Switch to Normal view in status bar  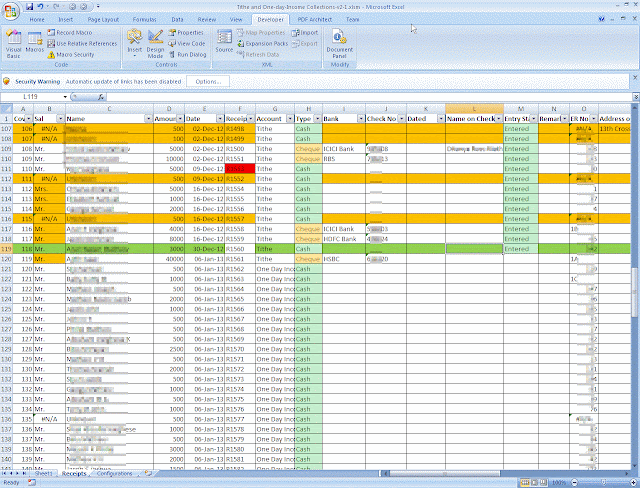[x=524, y=482]
